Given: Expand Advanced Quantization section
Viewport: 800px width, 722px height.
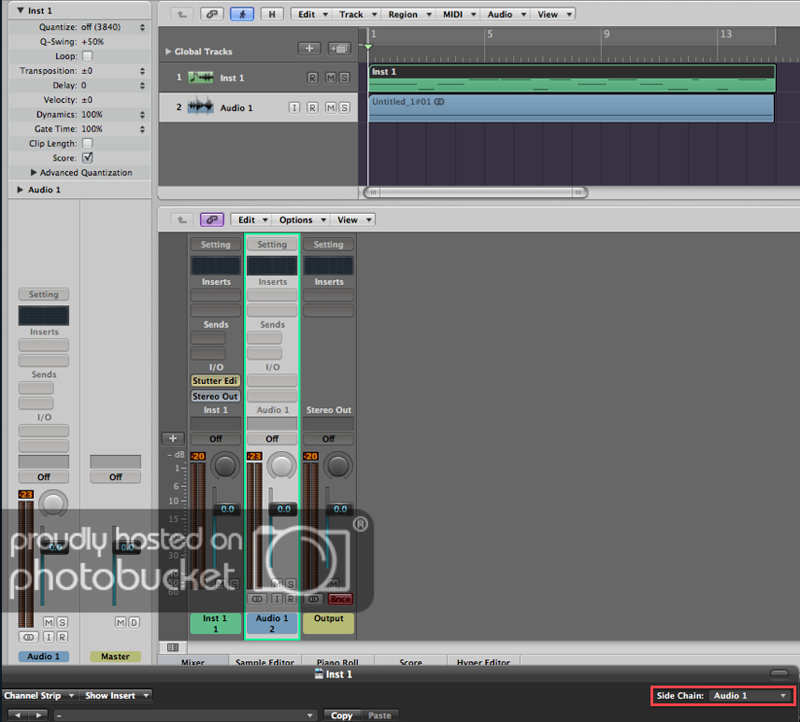Looking at the screenshot, I should click(x=35, y=173).
